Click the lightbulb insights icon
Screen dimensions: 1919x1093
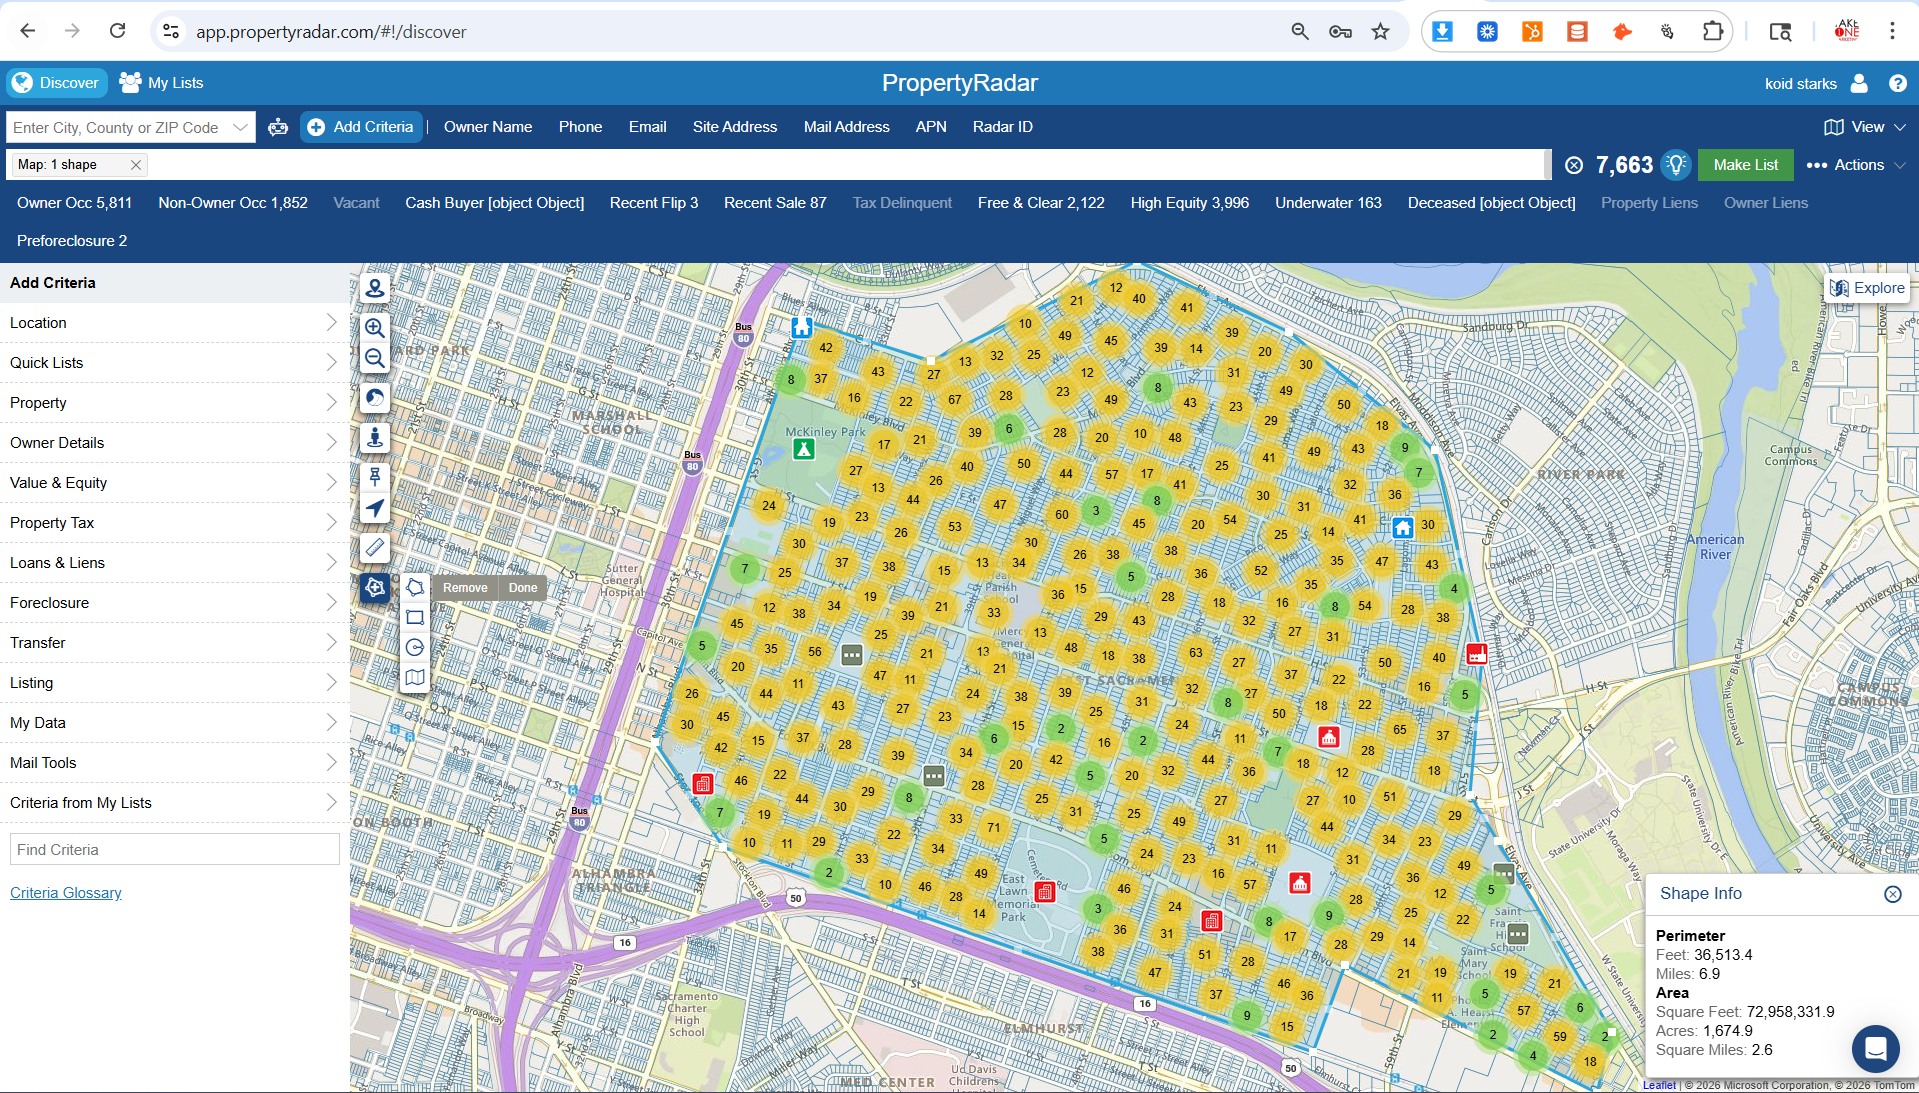click(x=1676, y=165)
